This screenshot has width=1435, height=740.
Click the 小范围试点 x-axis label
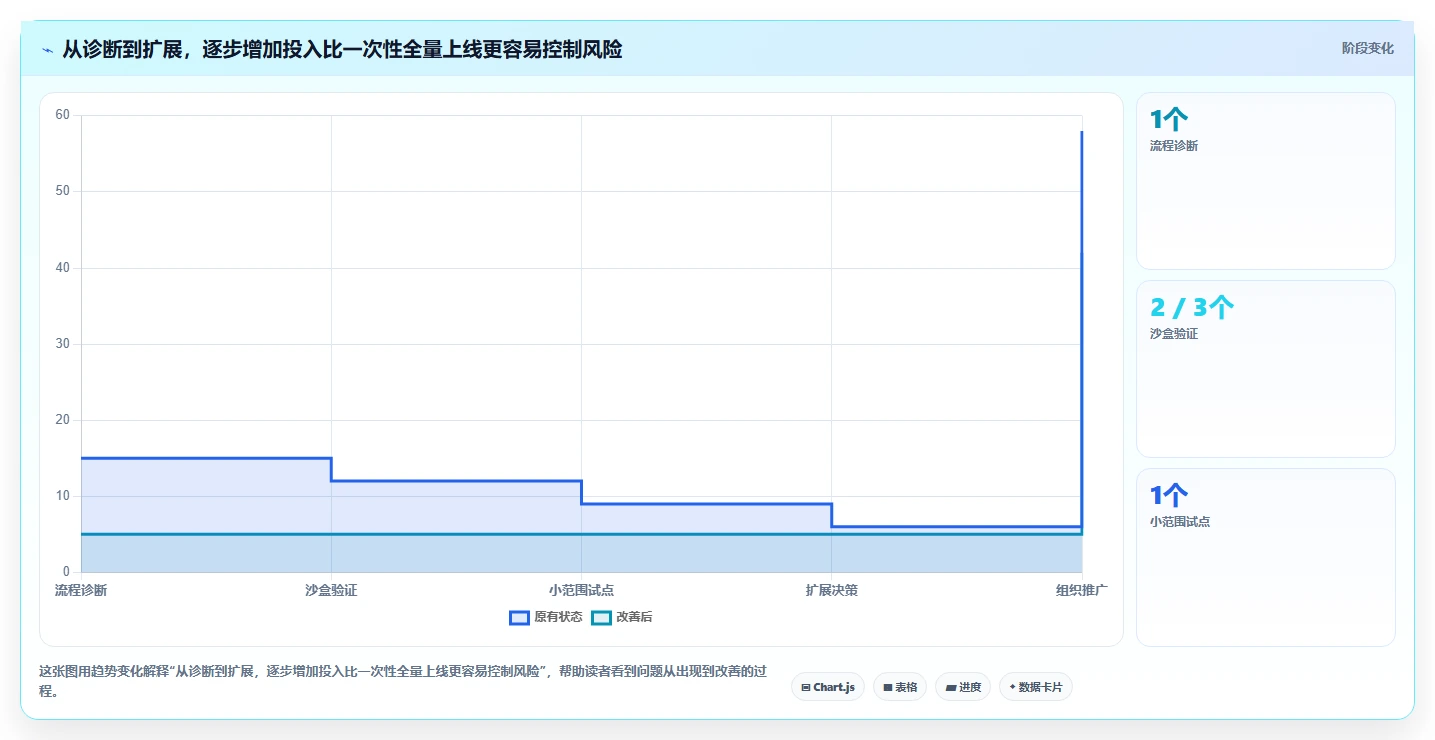581,590
